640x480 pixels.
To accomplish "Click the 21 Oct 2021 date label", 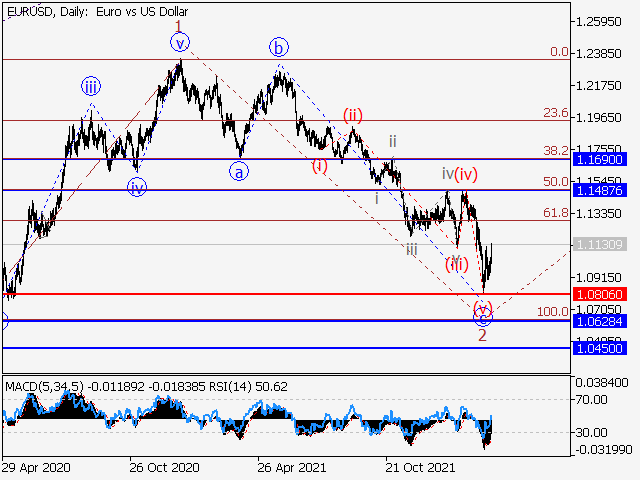I will (420, 467).
